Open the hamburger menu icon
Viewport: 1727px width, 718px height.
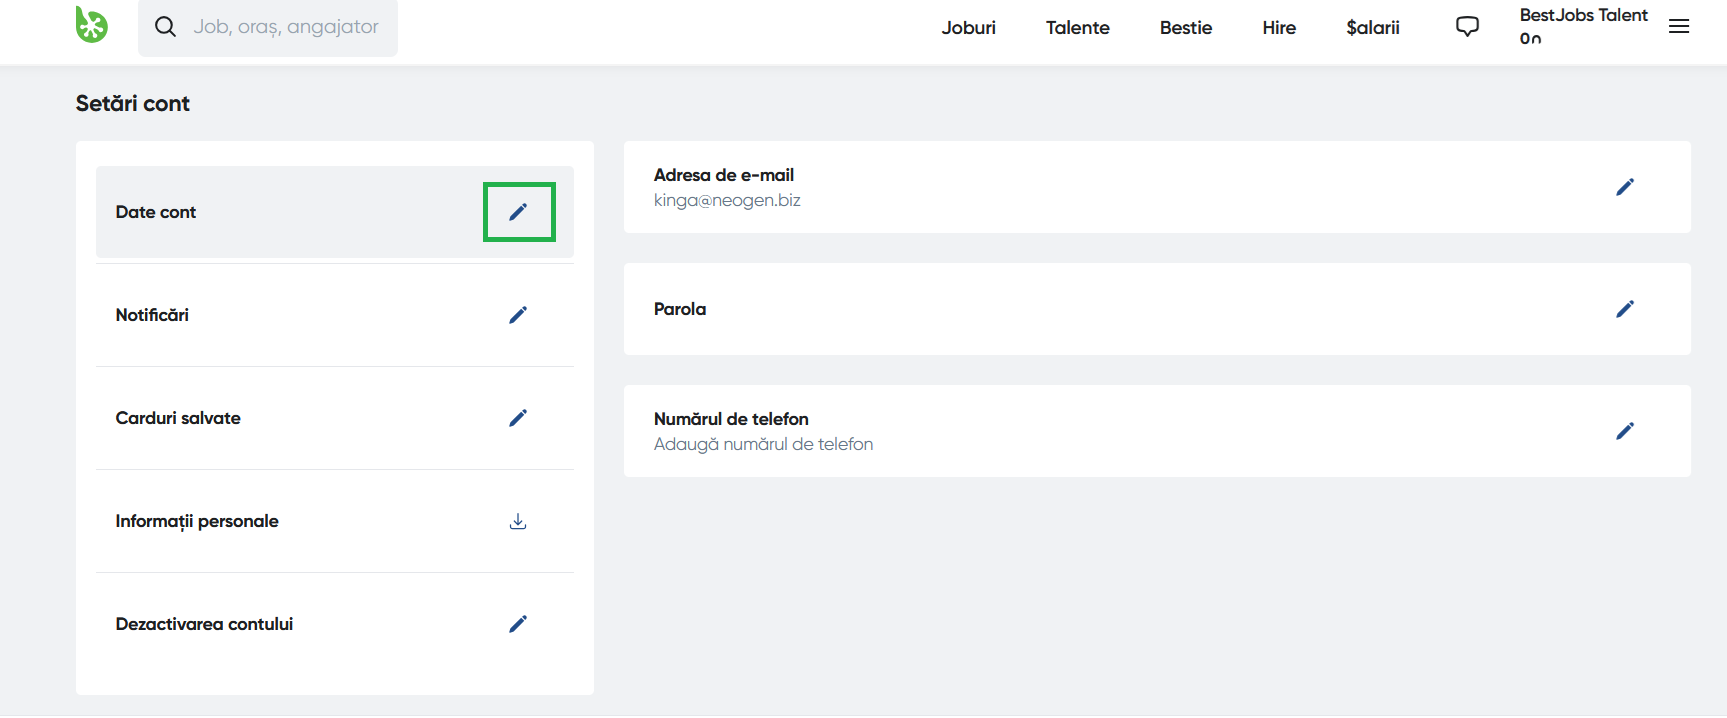(x=1679, y=27)
